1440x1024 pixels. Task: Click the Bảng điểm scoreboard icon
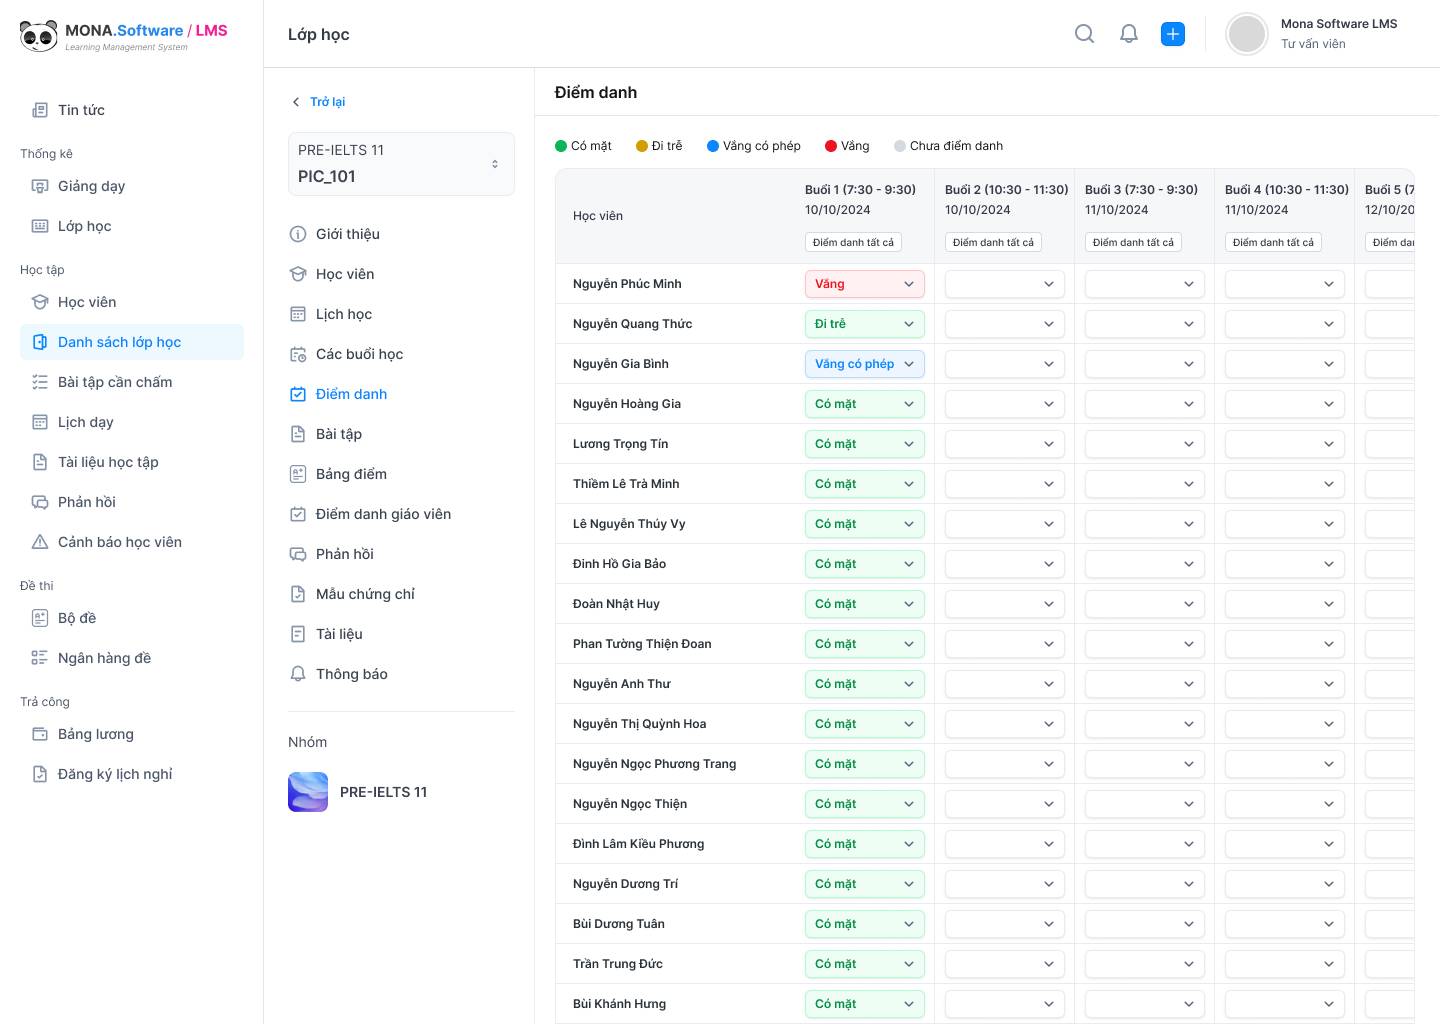[298, 474]
